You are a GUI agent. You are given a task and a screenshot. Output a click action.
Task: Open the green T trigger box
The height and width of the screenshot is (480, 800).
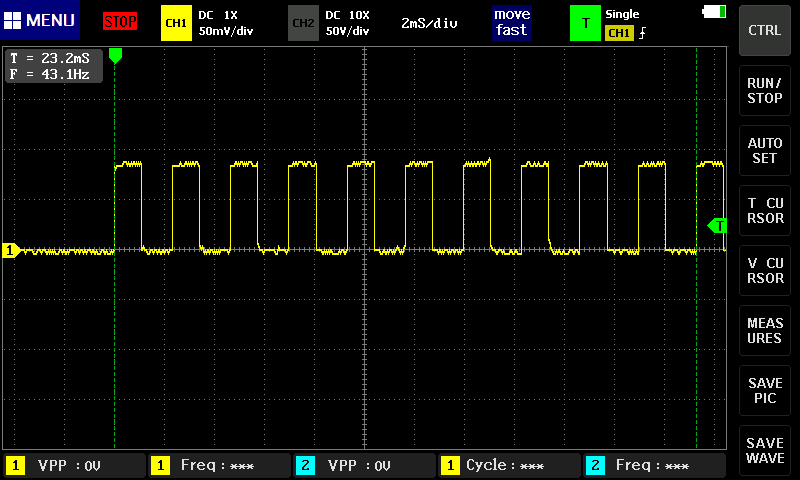tap(585, 23)
